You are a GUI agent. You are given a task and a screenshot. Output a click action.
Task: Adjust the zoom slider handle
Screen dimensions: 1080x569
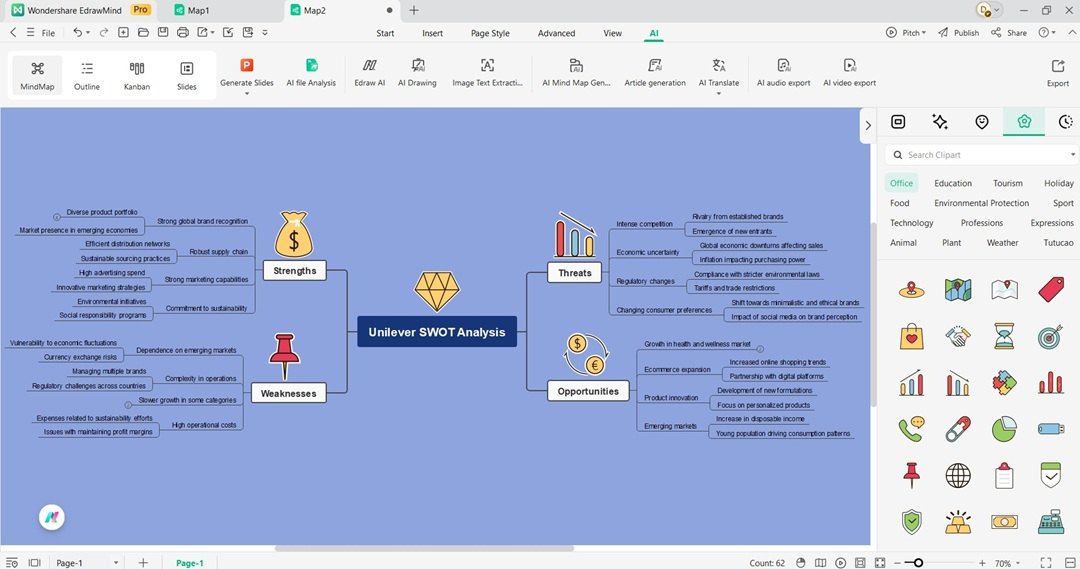coord(918,563)
